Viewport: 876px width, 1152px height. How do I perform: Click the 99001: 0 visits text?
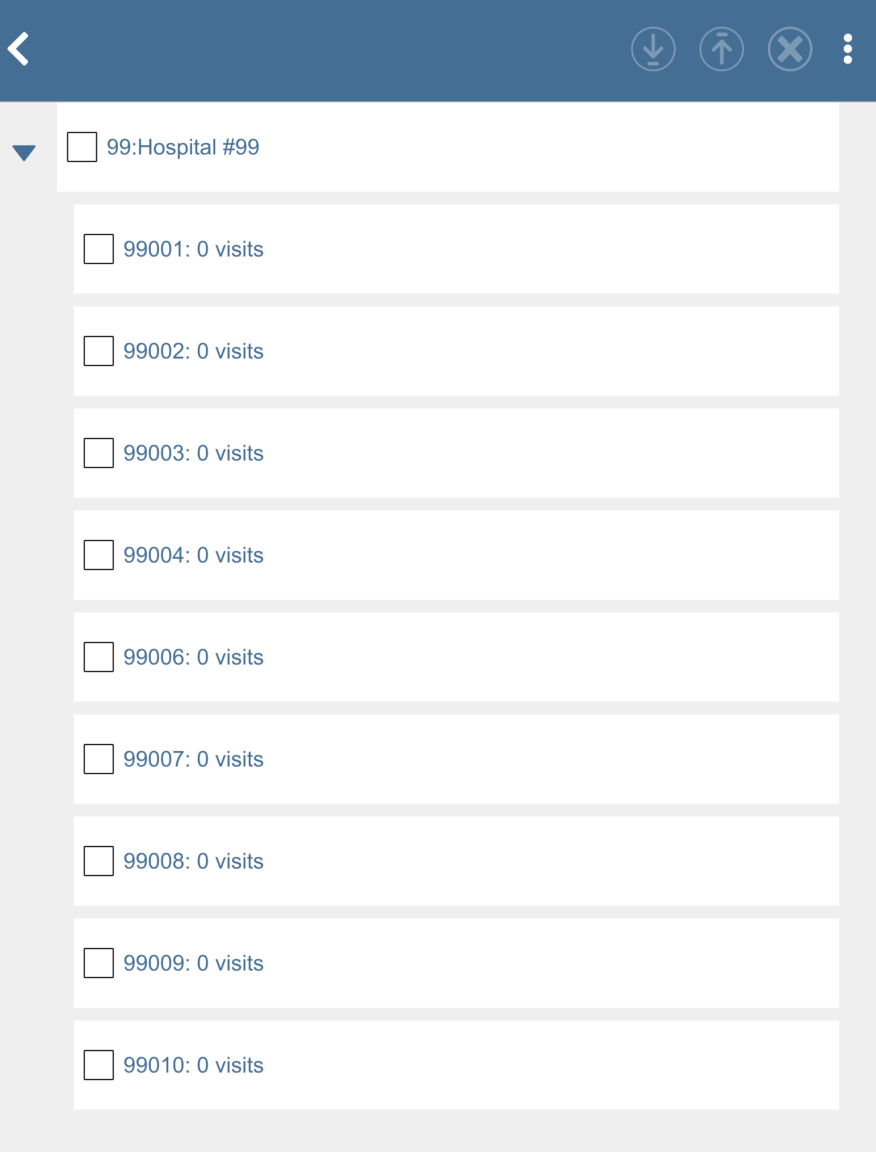point(193,249)
